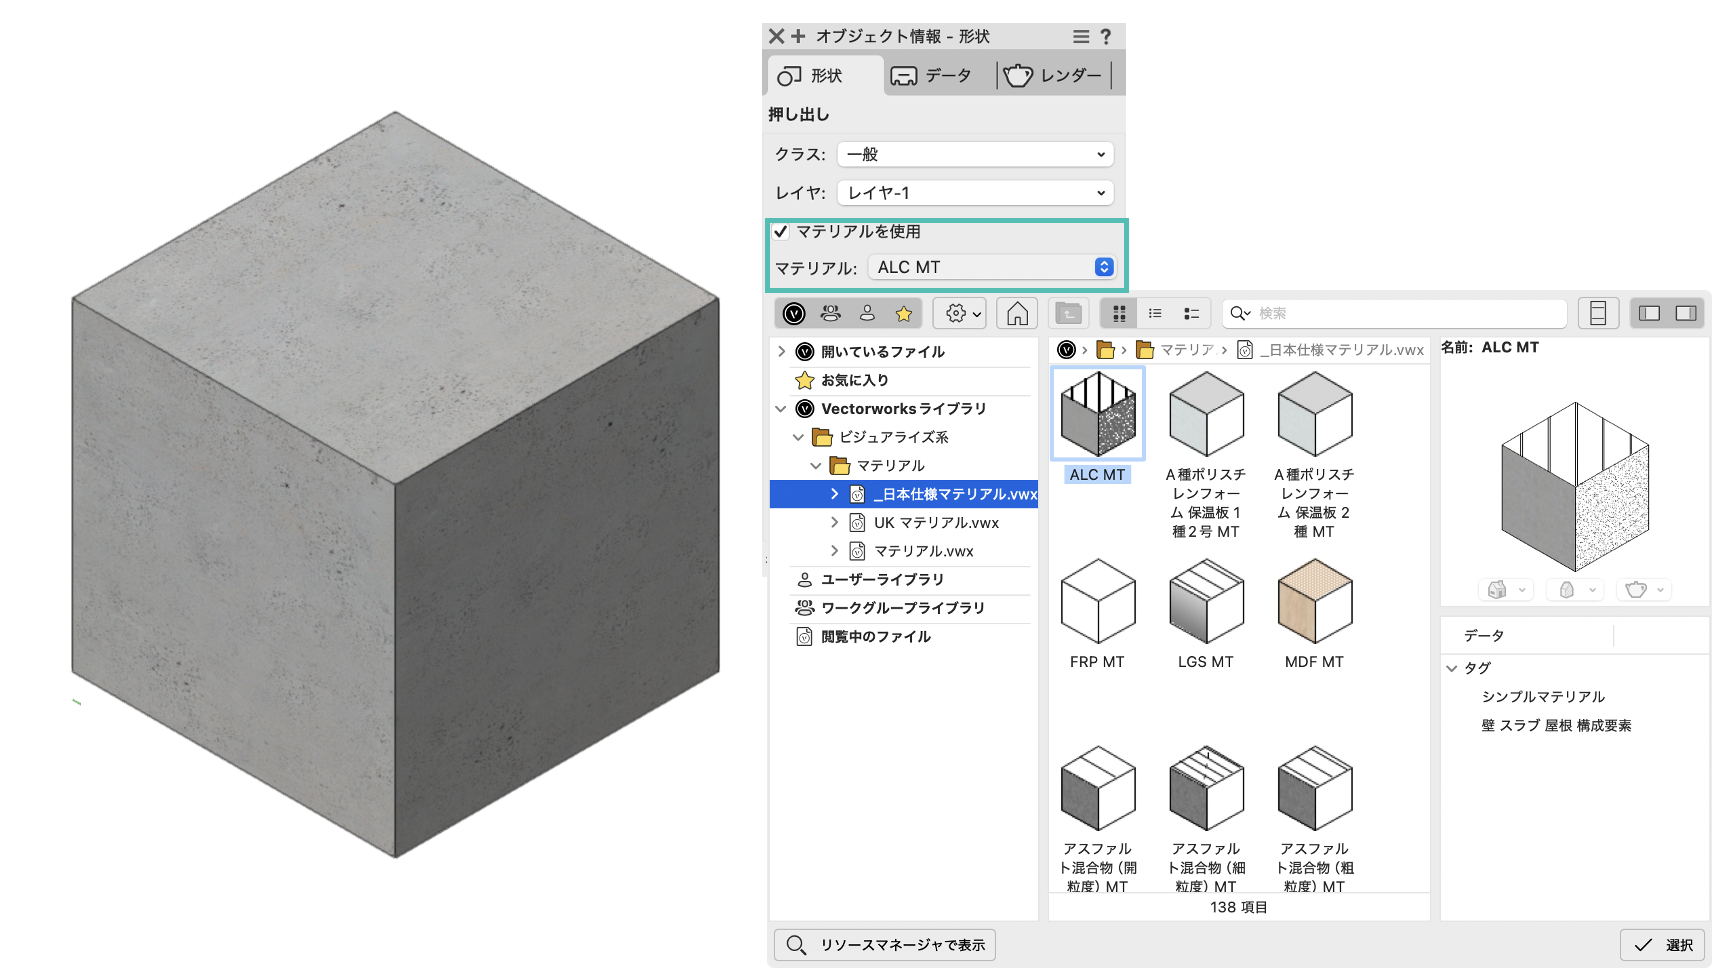Image resolution: width=1724 pixels, height=976 pixels.
Task: Open the クラス dropdown showing 一般
Action: click(975, 155)
